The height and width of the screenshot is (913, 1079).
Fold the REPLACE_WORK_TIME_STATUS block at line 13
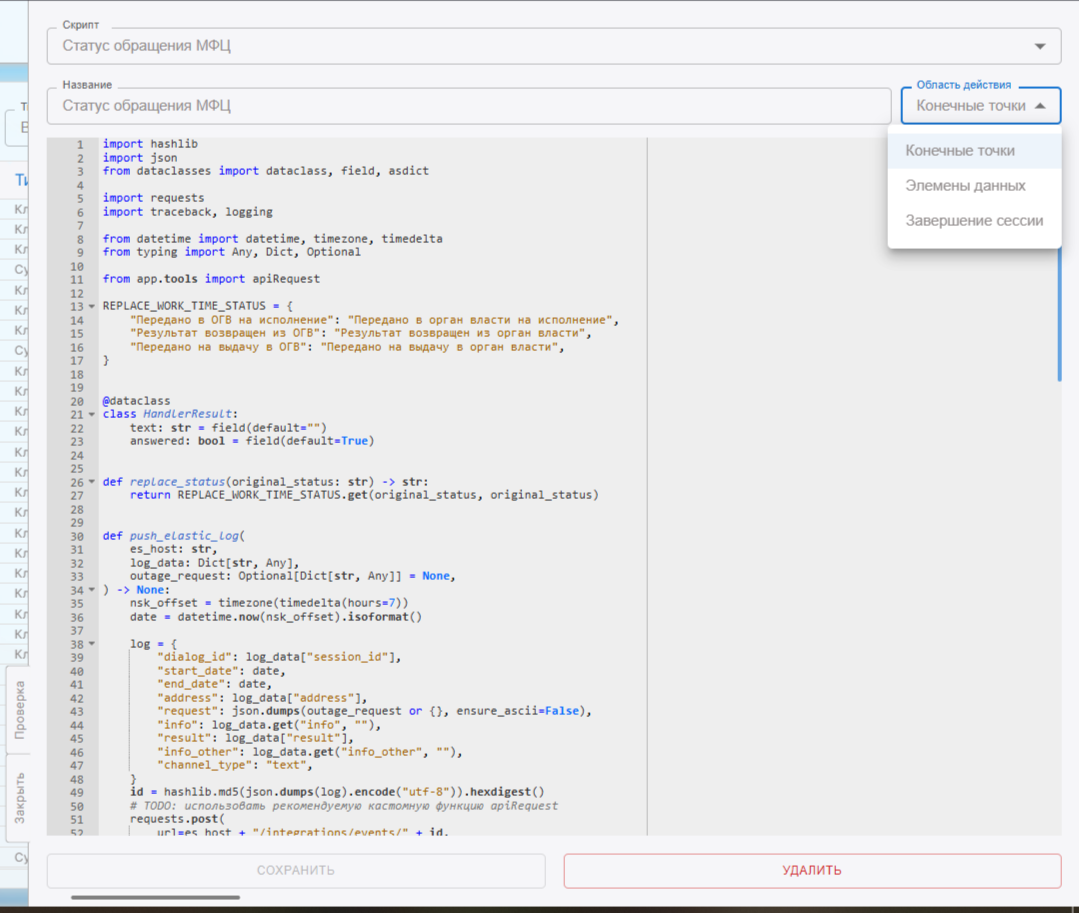(92, 306)
